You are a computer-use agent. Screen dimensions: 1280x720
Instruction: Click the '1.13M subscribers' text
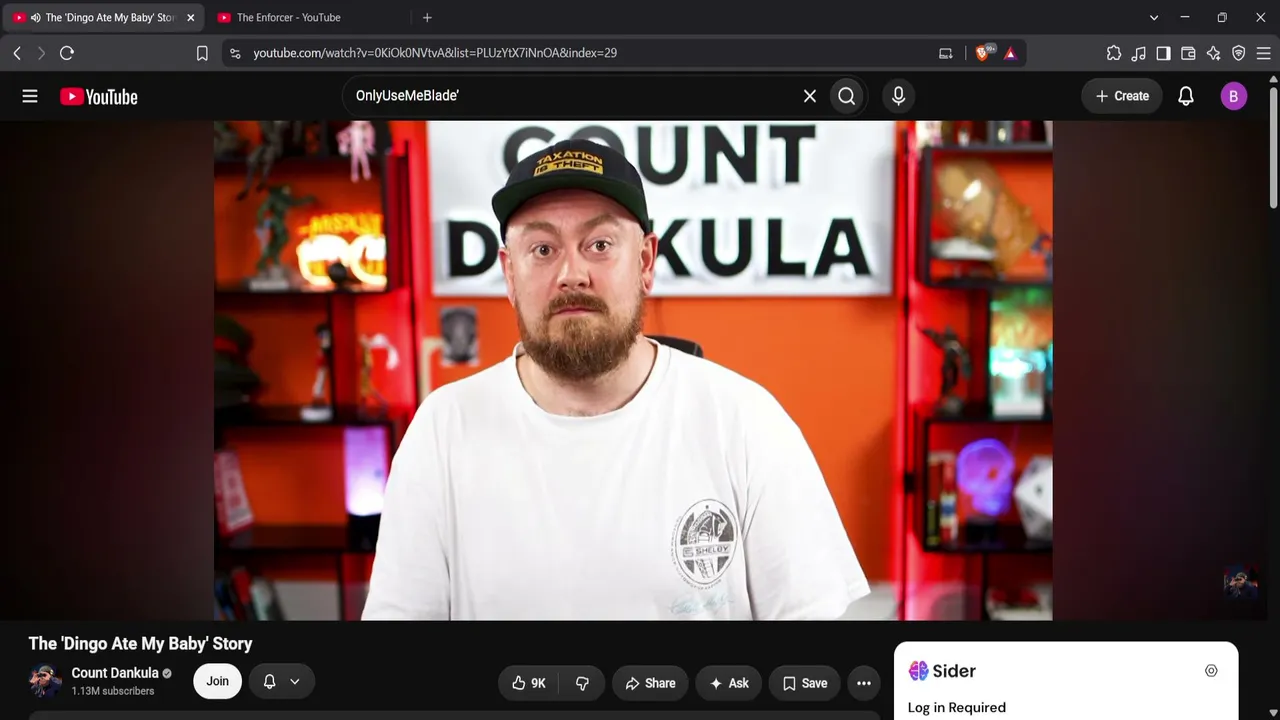[113, 691]
